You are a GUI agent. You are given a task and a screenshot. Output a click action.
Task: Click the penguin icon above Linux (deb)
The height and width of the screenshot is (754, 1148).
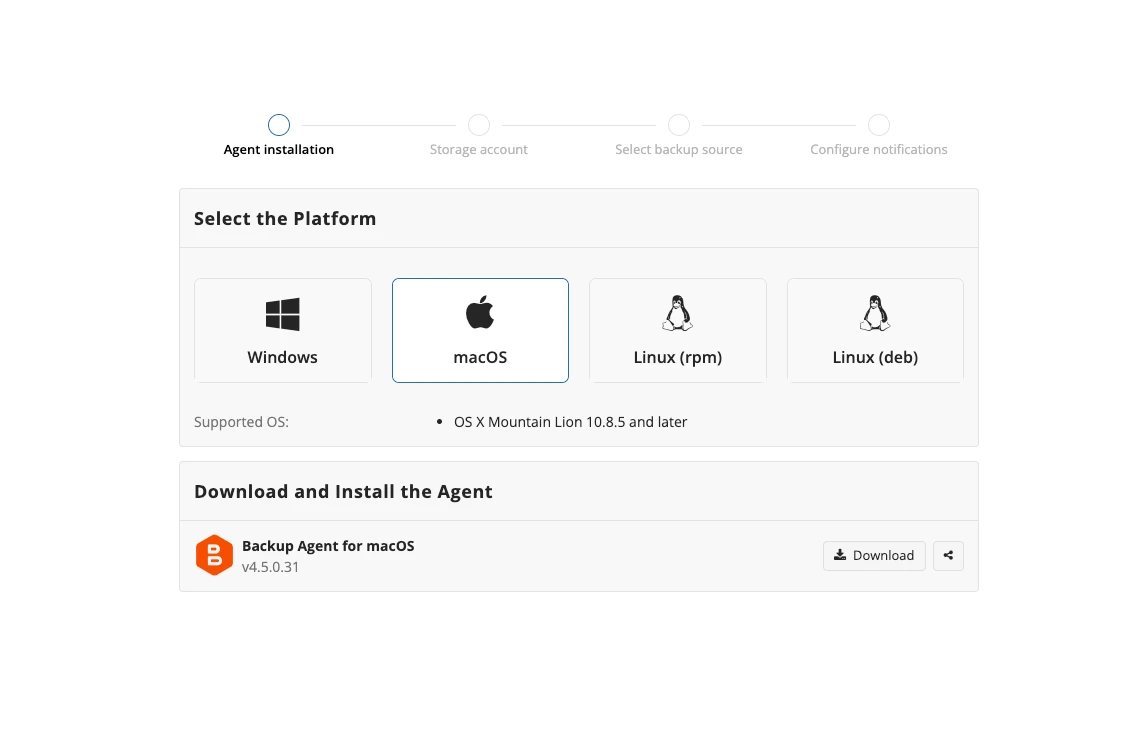pyautogui.click(x=875, y=313)
